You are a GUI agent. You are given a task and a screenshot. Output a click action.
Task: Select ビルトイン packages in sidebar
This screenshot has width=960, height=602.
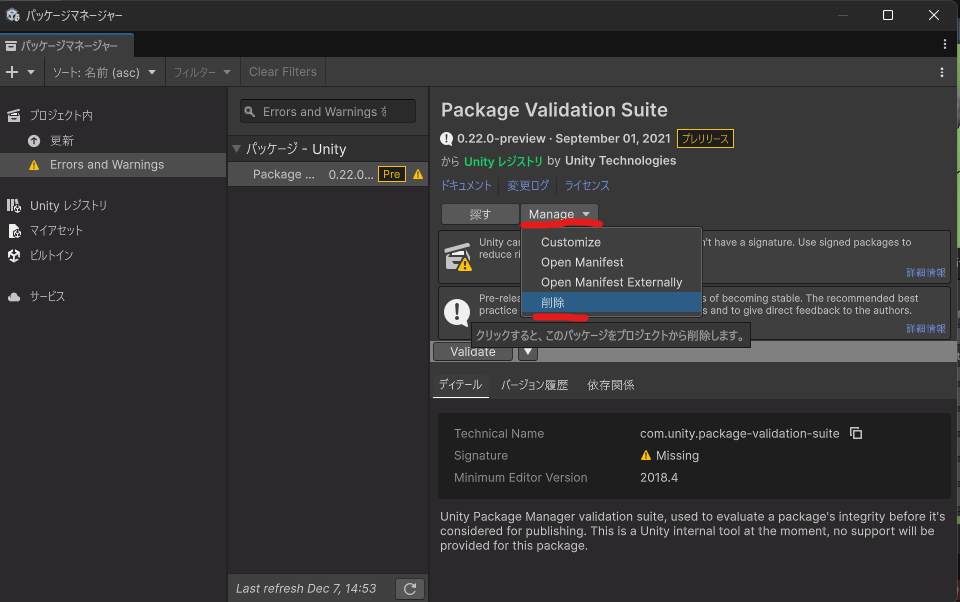tap(51, 255)
